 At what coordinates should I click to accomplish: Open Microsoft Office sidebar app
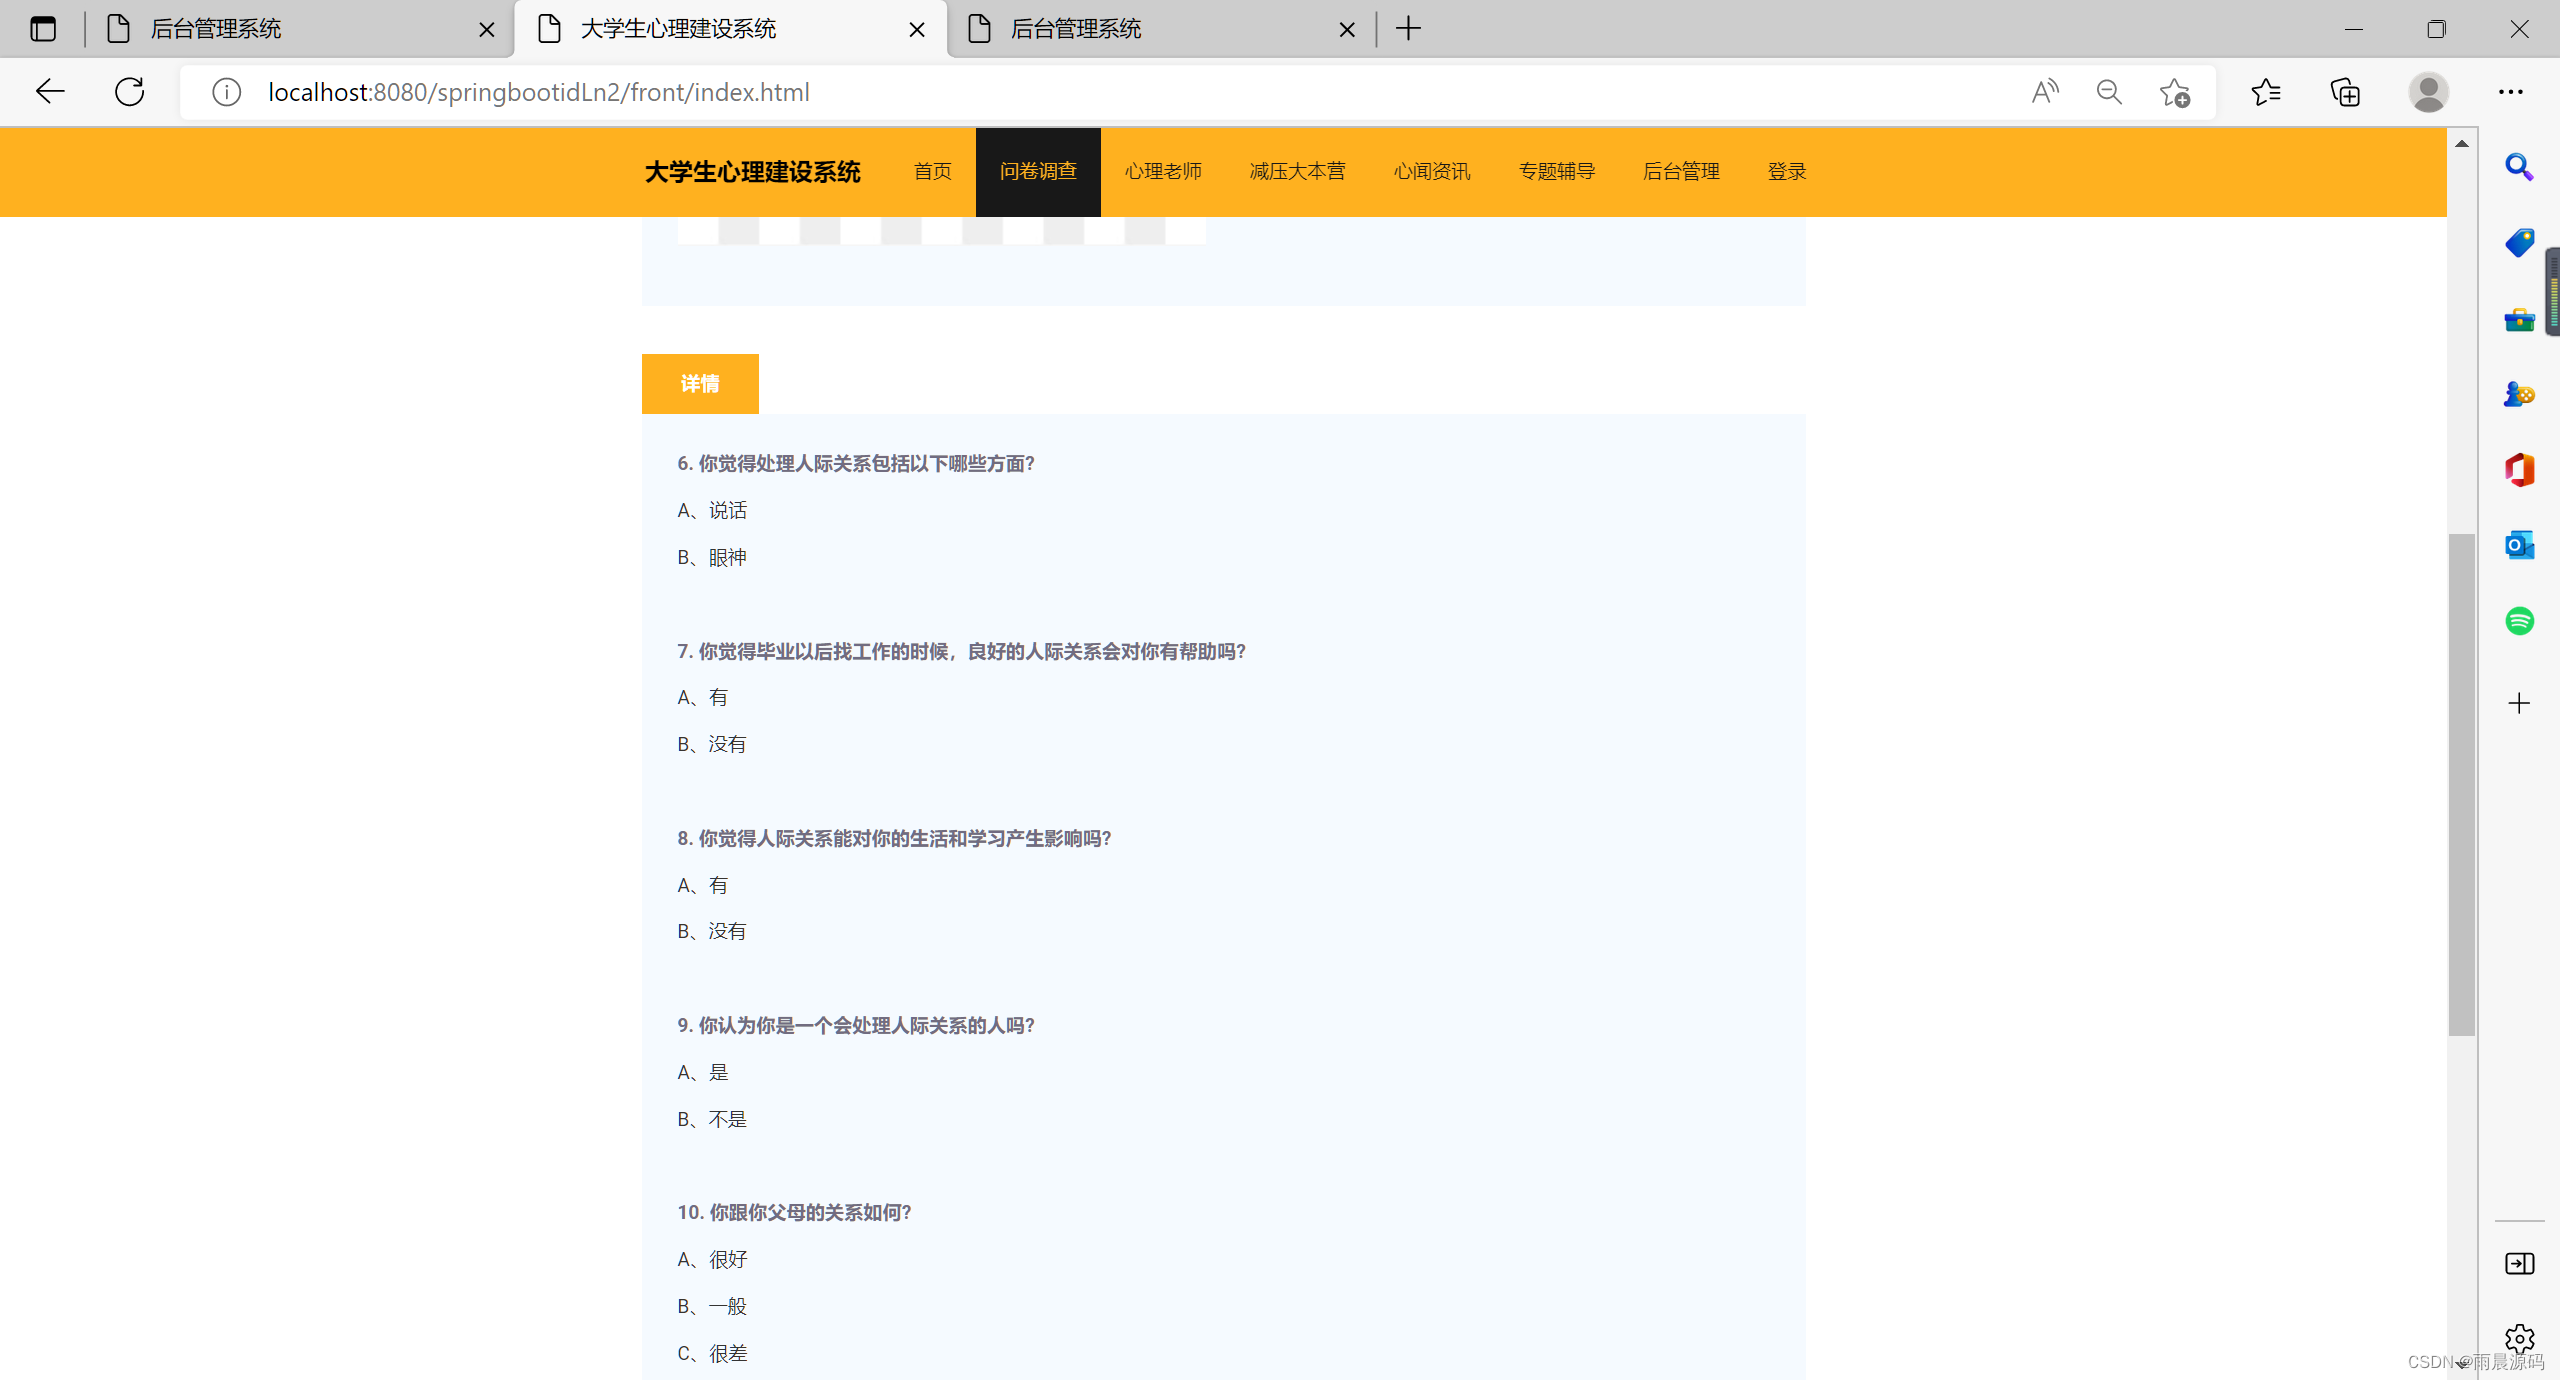2519,470
